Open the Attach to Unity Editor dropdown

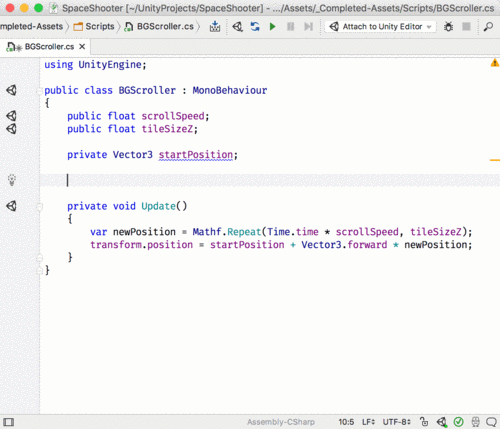point(381,27)
